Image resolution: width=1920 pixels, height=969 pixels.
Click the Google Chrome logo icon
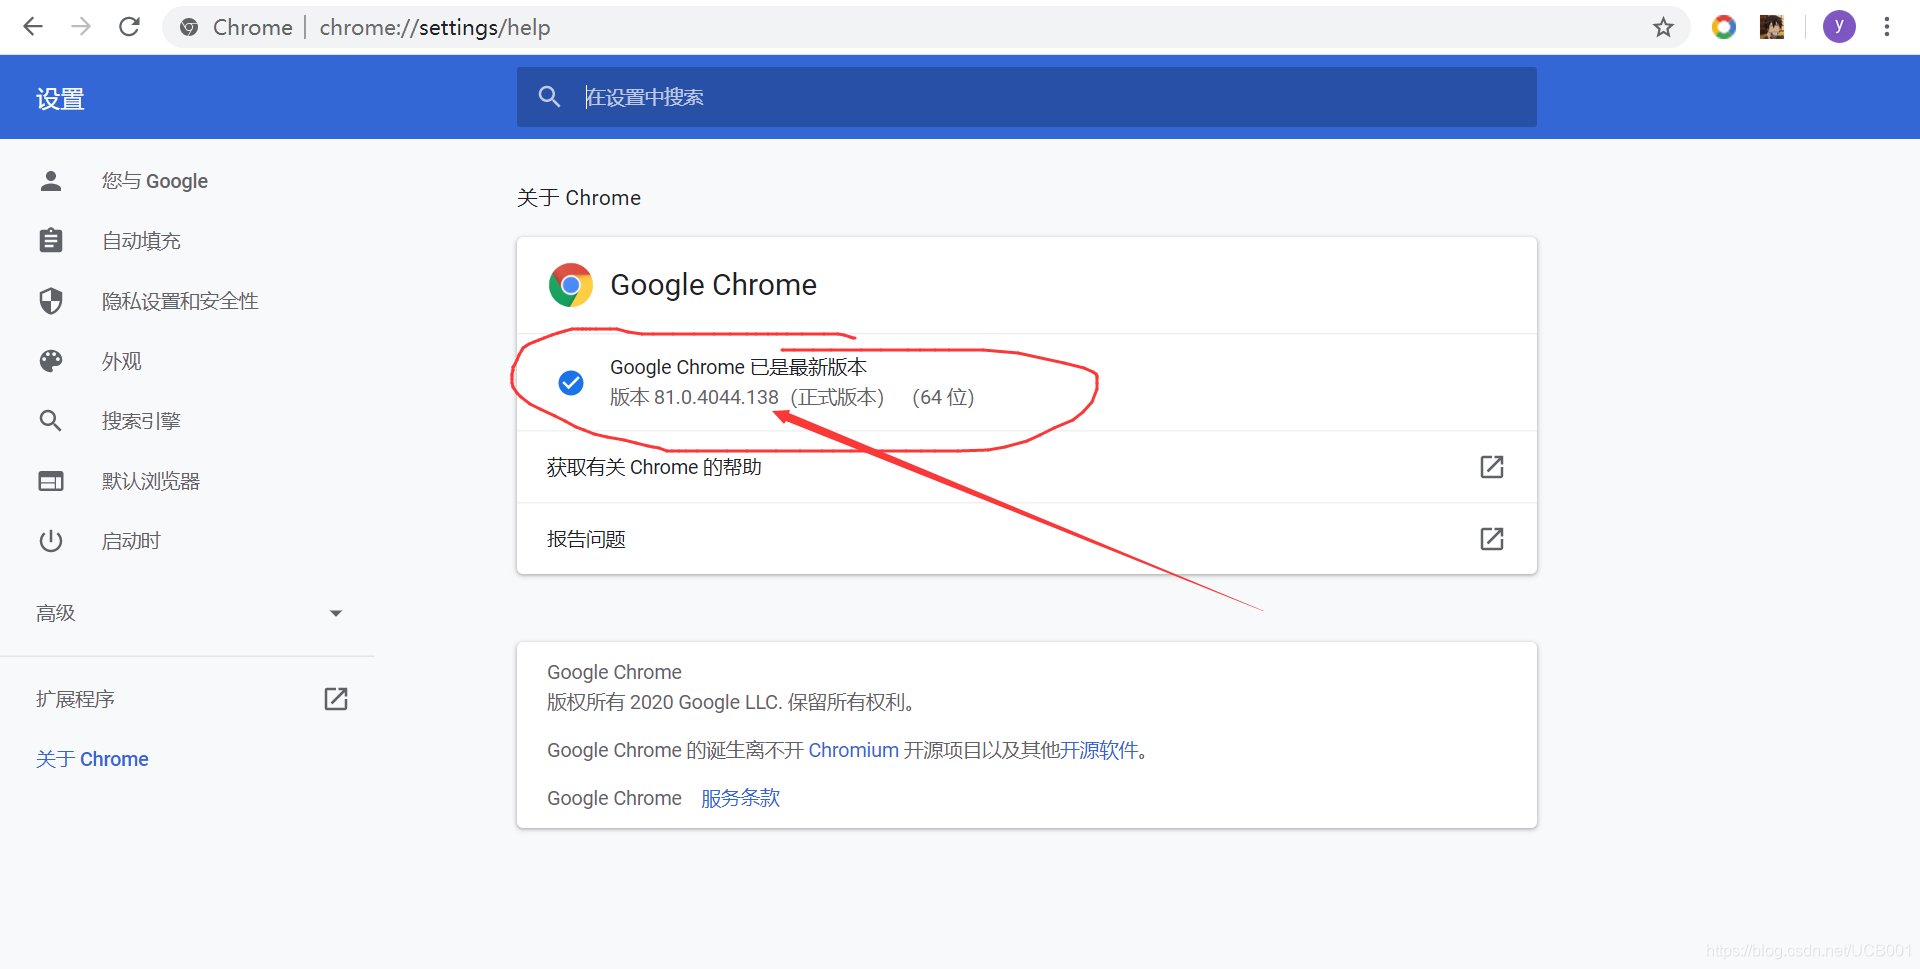(x=571, y=285)
